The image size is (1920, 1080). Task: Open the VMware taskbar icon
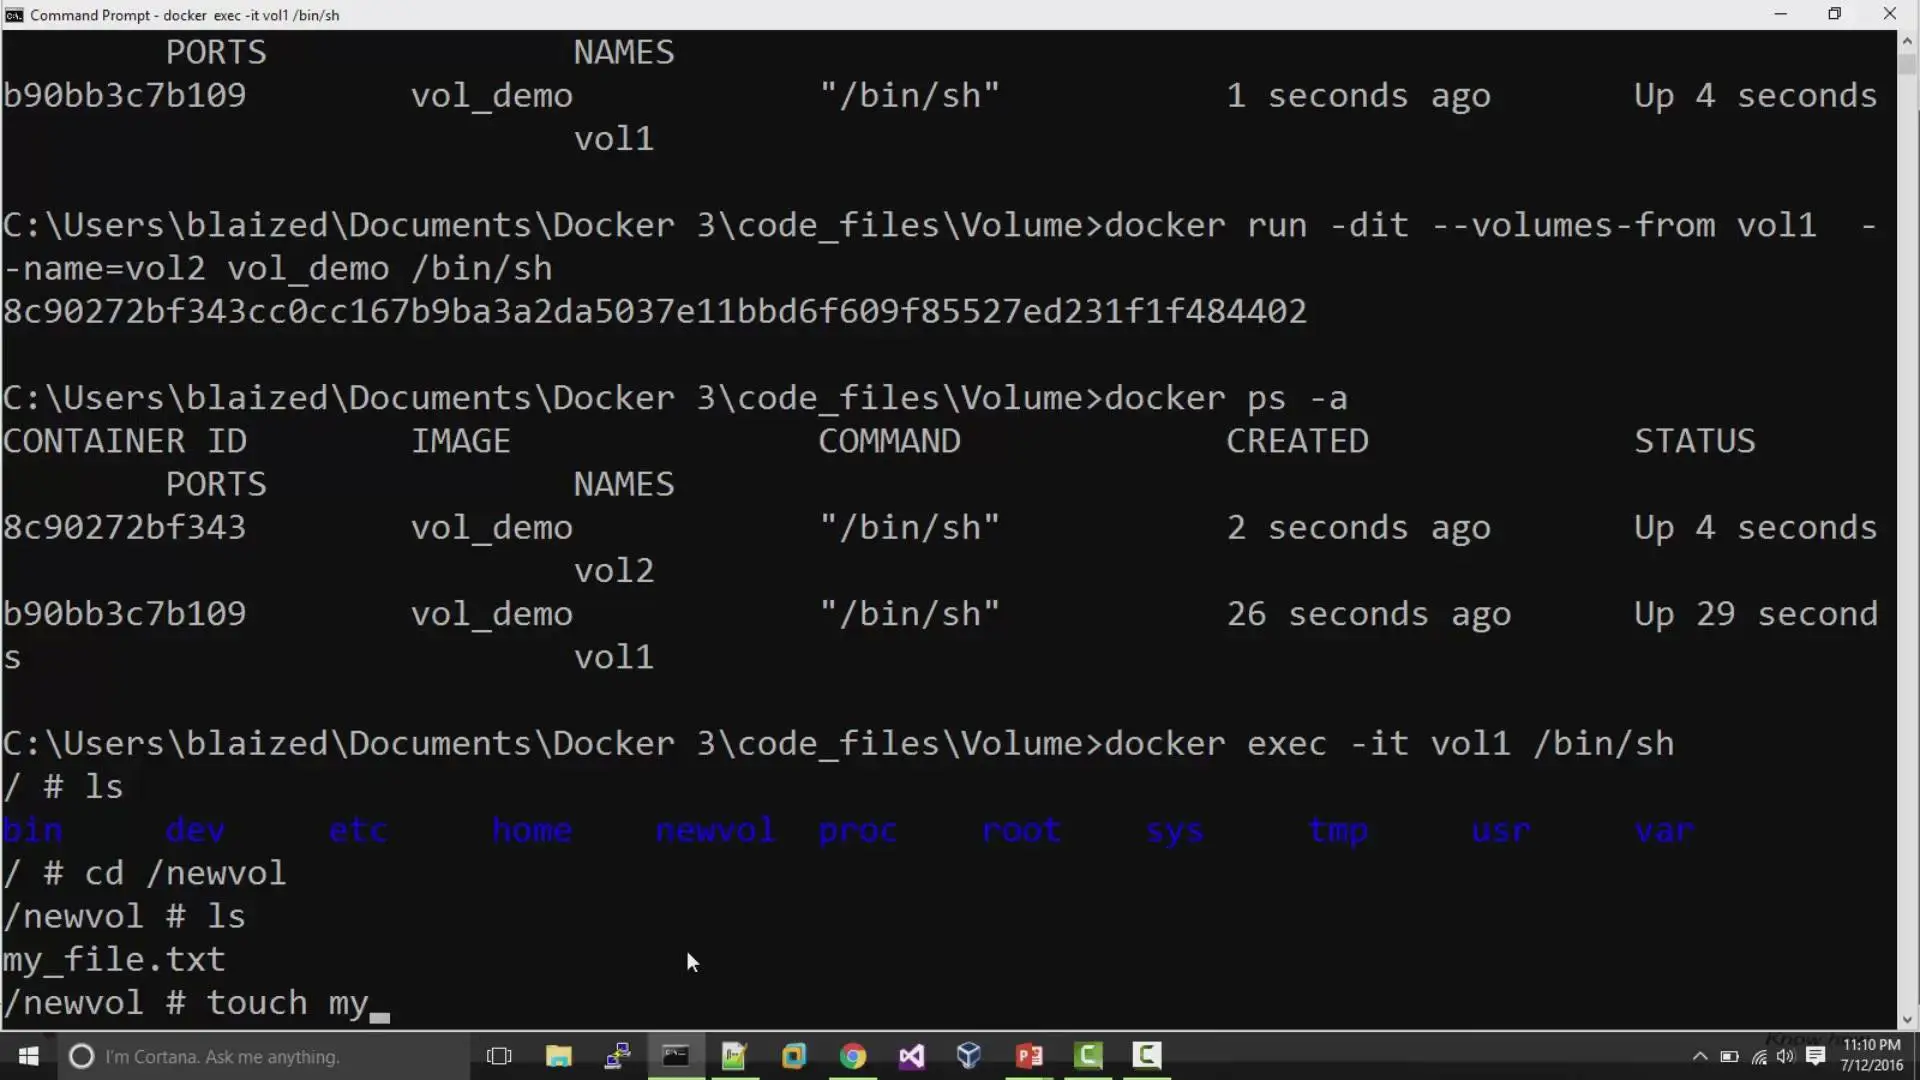[x=793, y=1056]
